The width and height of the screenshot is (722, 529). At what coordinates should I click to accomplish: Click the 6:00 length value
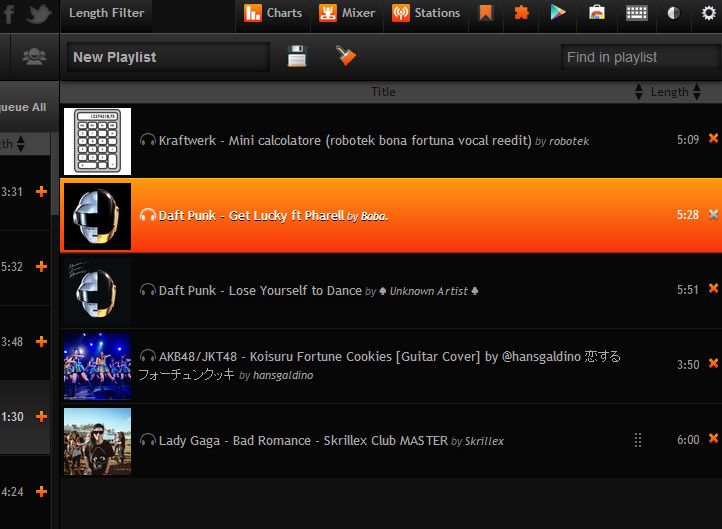[688, 440]
